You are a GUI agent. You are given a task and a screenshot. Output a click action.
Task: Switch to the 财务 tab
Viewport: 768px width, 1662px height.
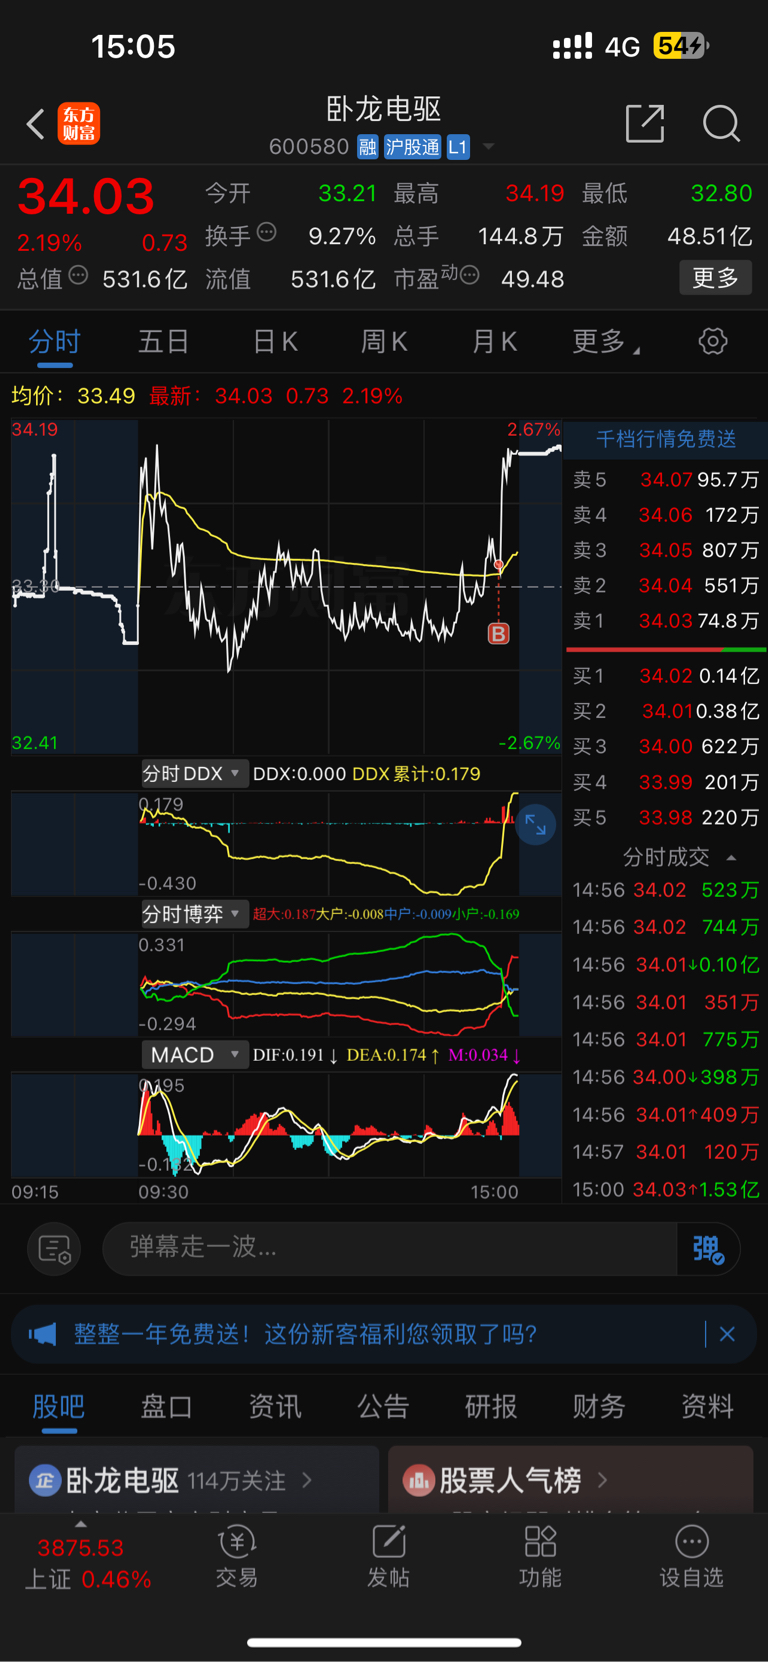point(599,1406)
